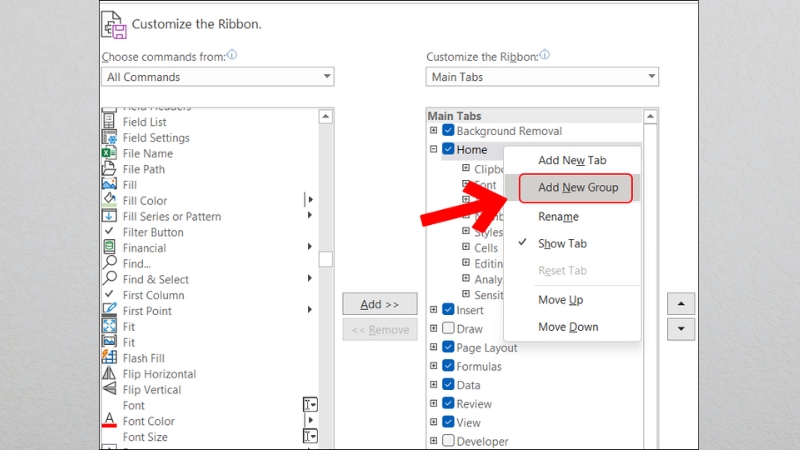The height and width of the screenshot is (450, 800).
Task: Select the Flash Fill icon
Action: click(x=109, y=358)
